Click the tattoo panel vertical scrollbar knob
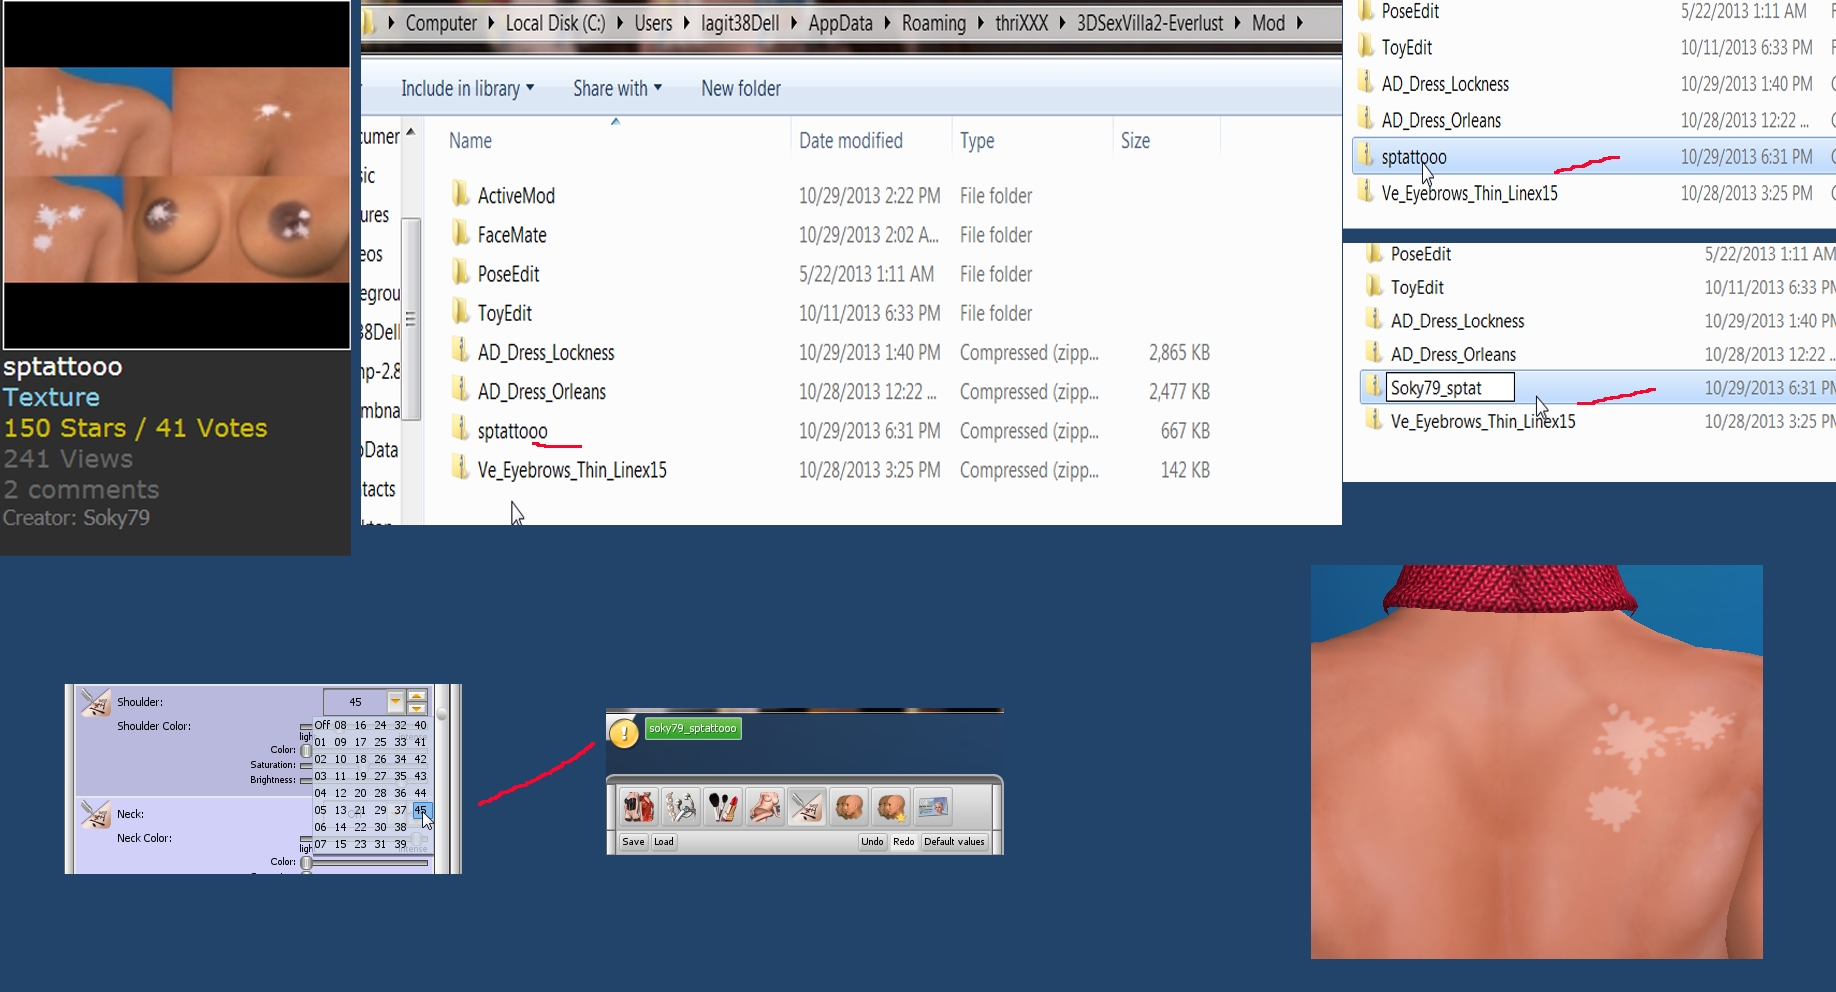The image size is (1836, 992). (441, 714)
